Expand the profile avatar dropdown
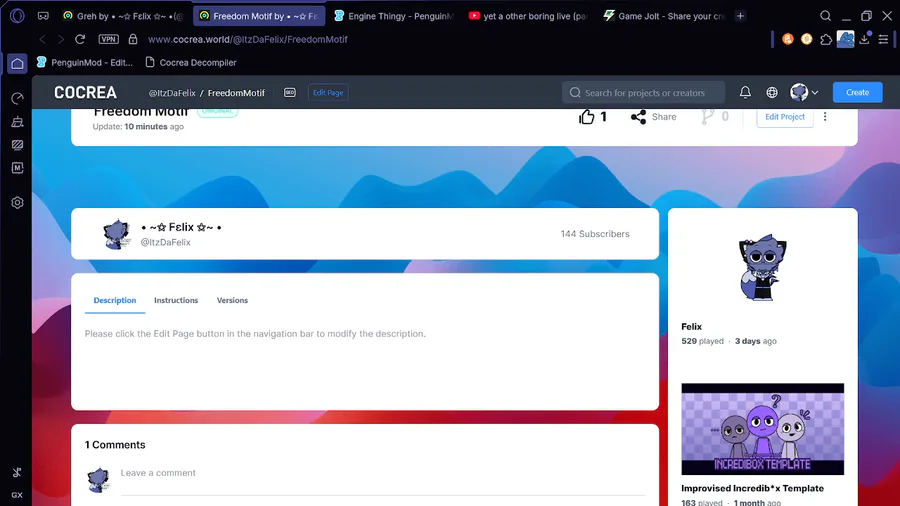The image size is (900, 506). click(x=804, y=92)
